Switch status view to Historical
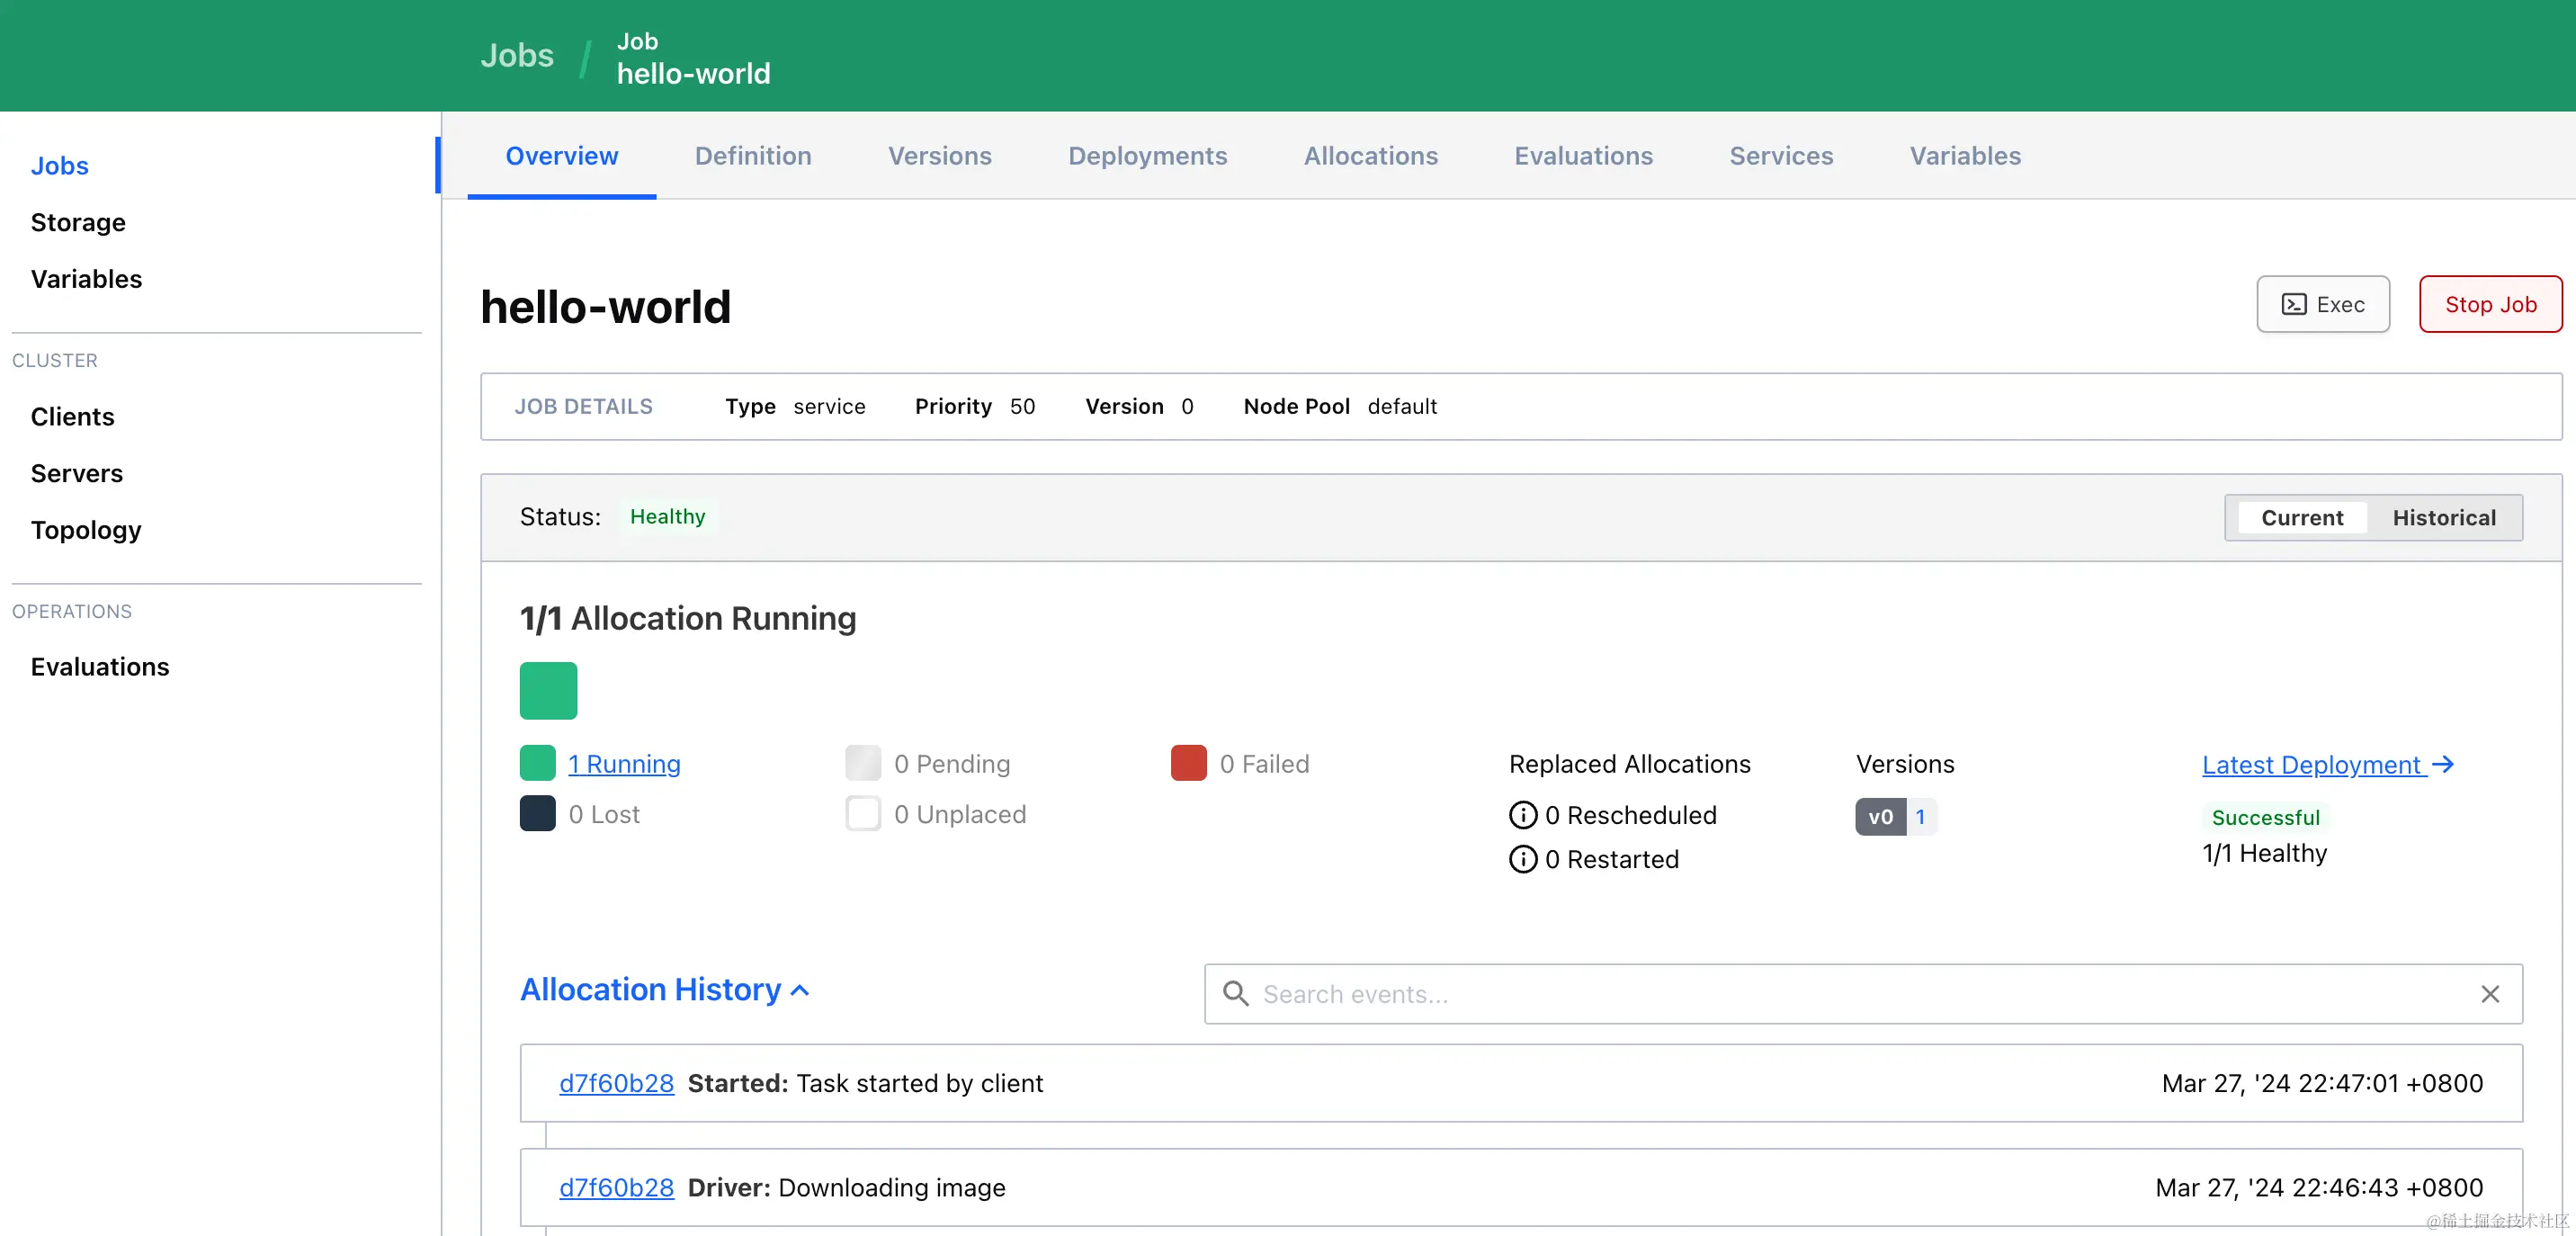 tap(2443, 517)
